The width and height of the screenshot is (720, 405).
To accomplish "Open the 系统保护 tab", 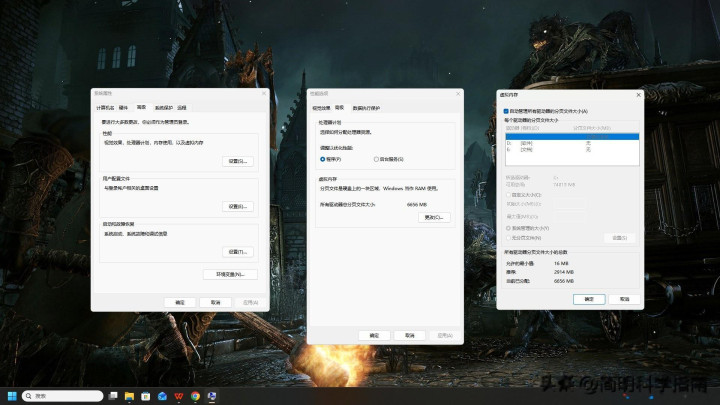I will coord(162,106).
